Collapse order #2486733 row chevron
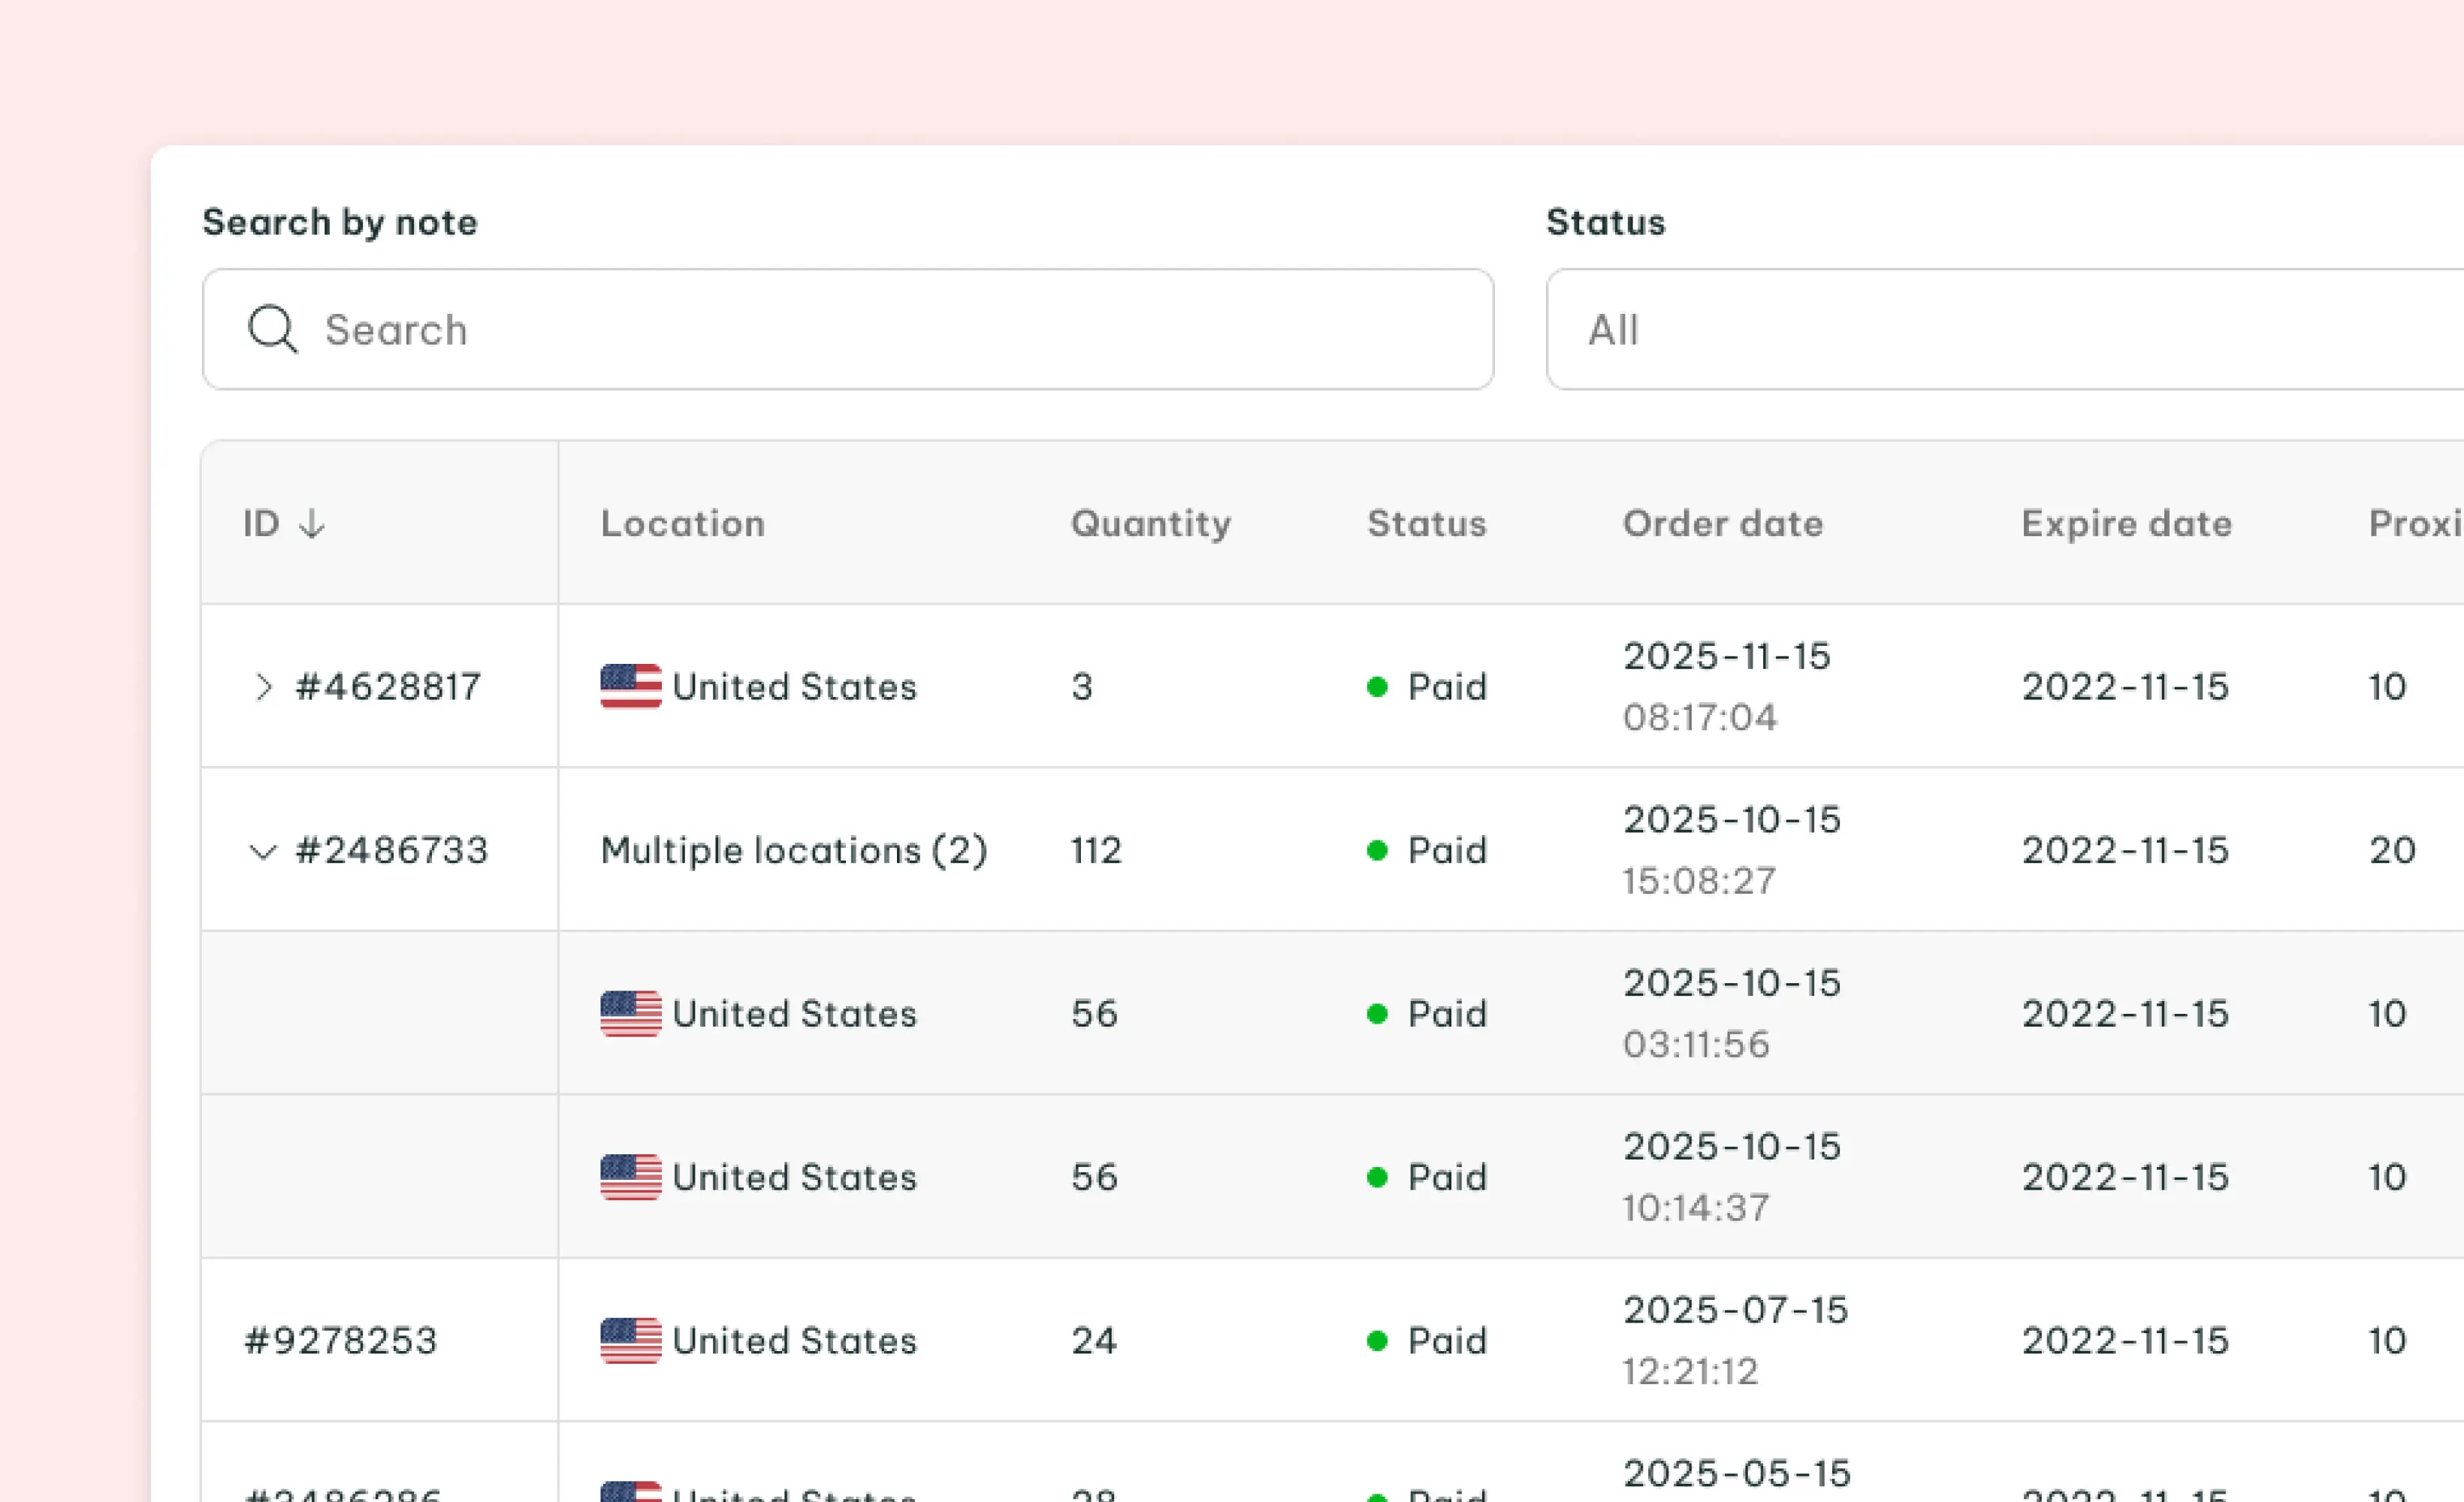This screenshot has height=1502, width=2464. pos(262,851)
